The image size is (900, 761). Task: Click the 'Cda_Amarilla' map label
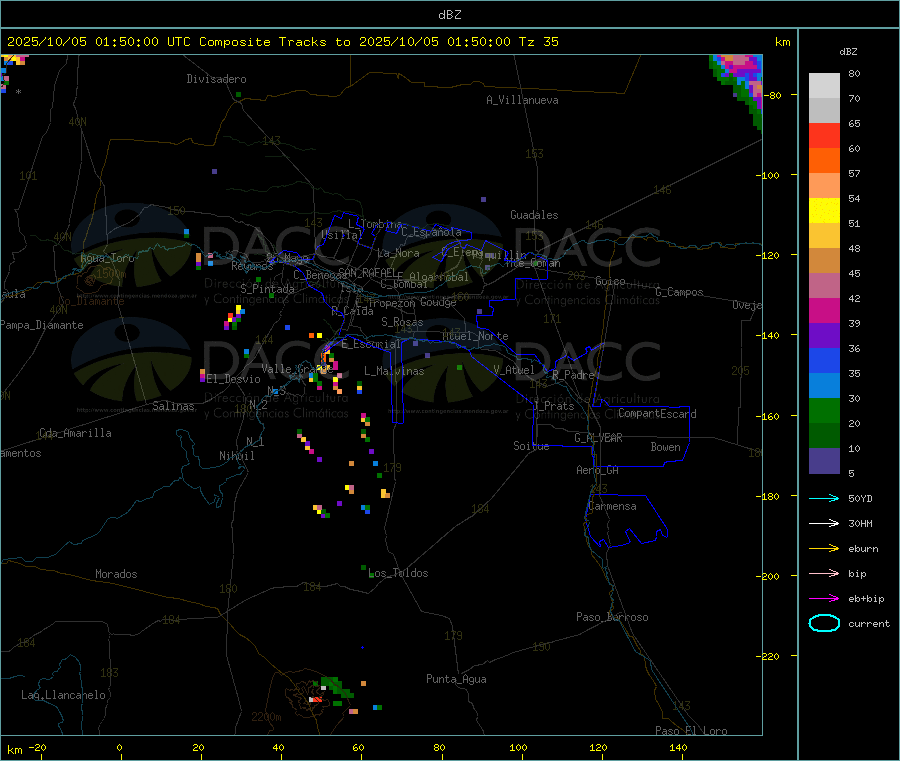point(75,433)
